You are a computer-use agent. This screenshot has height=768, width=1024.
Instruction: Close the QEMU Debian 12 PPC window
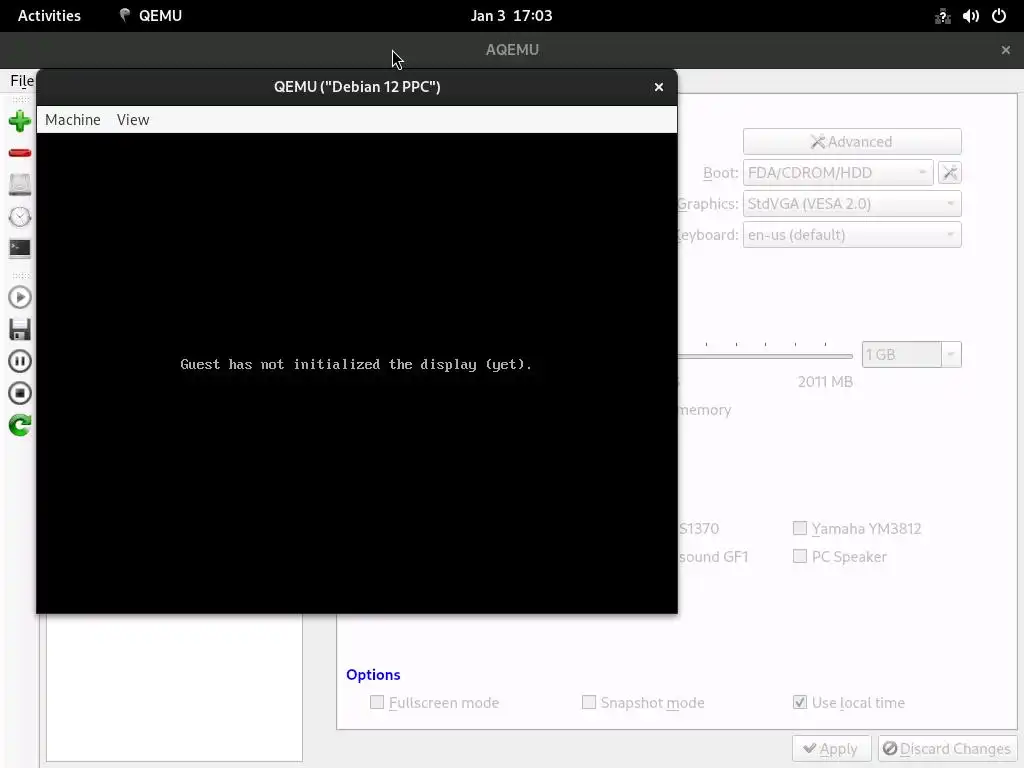(x=658, y=87)
